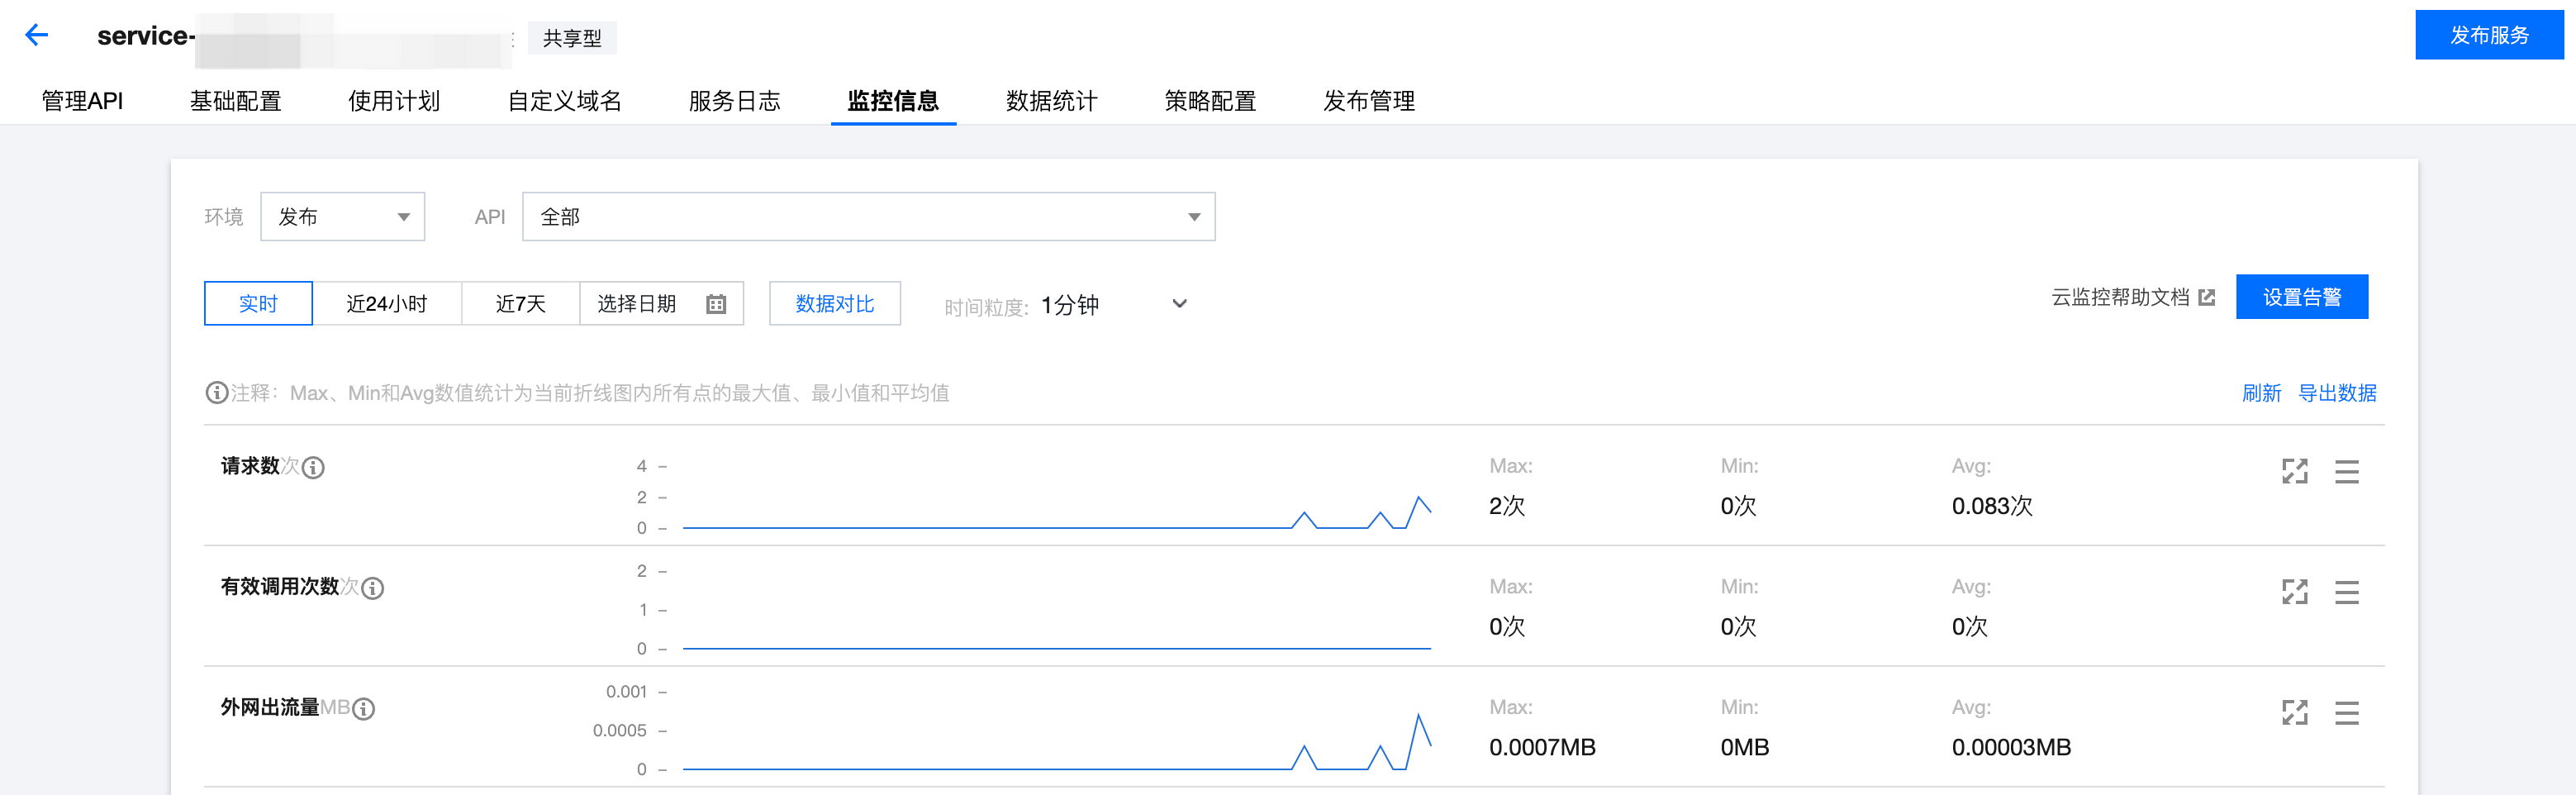Open external link icon beside 云监控帮助文档

2207,297
